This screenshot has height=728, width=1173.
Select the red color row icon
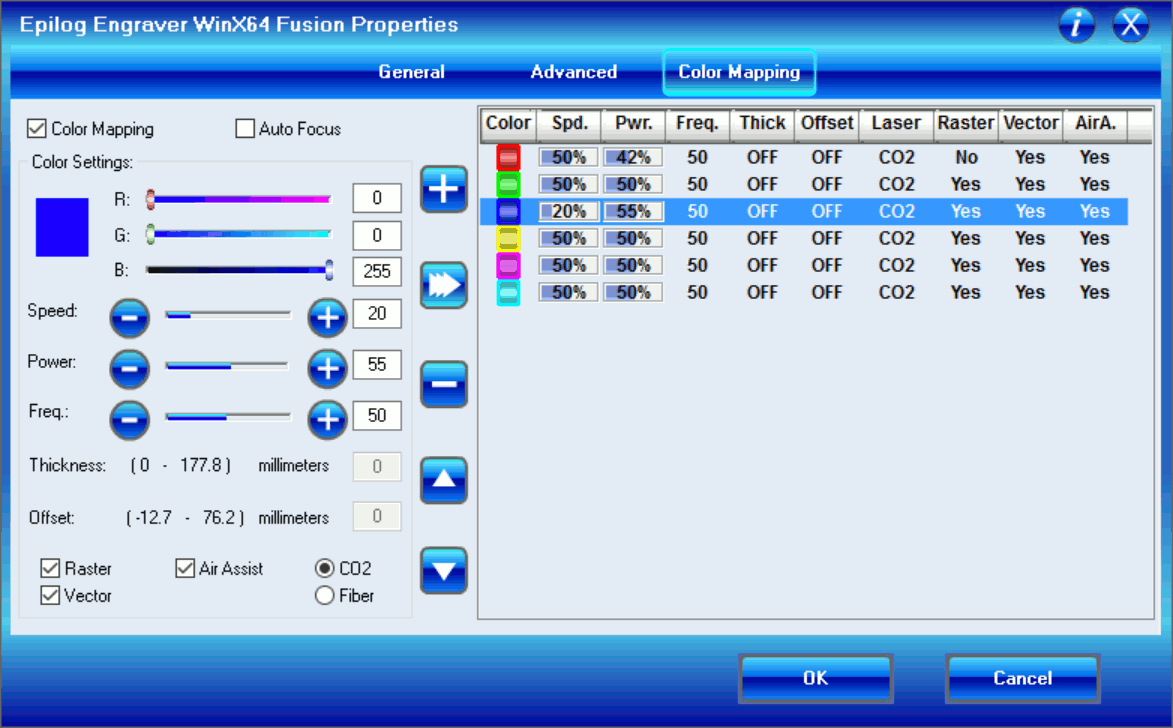pyautogui.click(x=508, y=158)
